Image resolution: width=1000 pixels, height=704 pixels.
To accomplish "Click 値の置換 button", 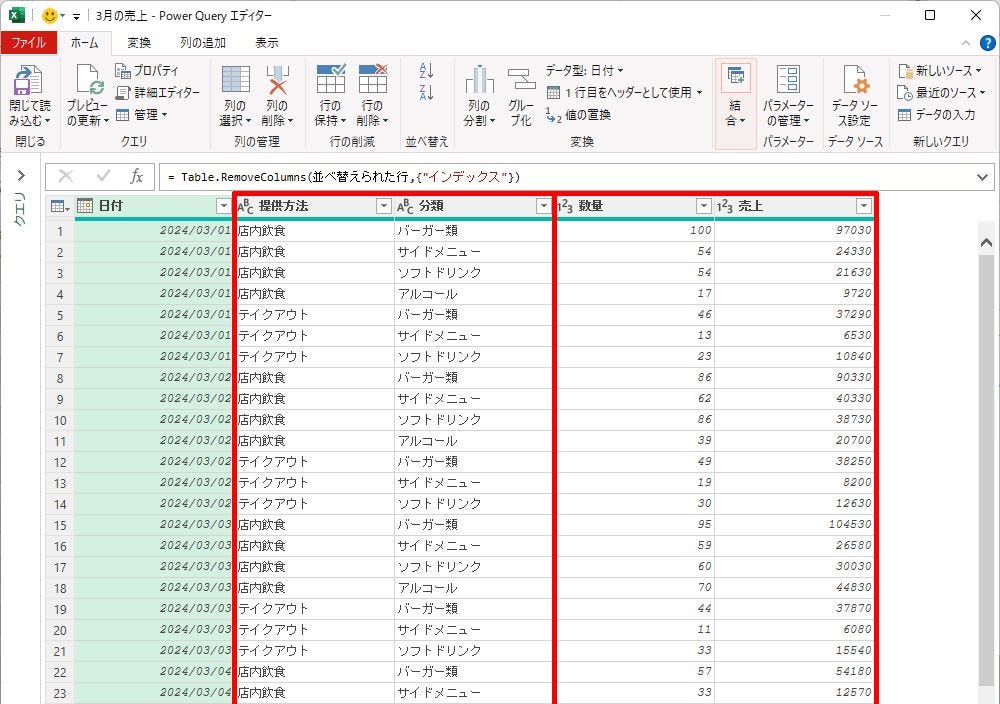I will point(585,114).
